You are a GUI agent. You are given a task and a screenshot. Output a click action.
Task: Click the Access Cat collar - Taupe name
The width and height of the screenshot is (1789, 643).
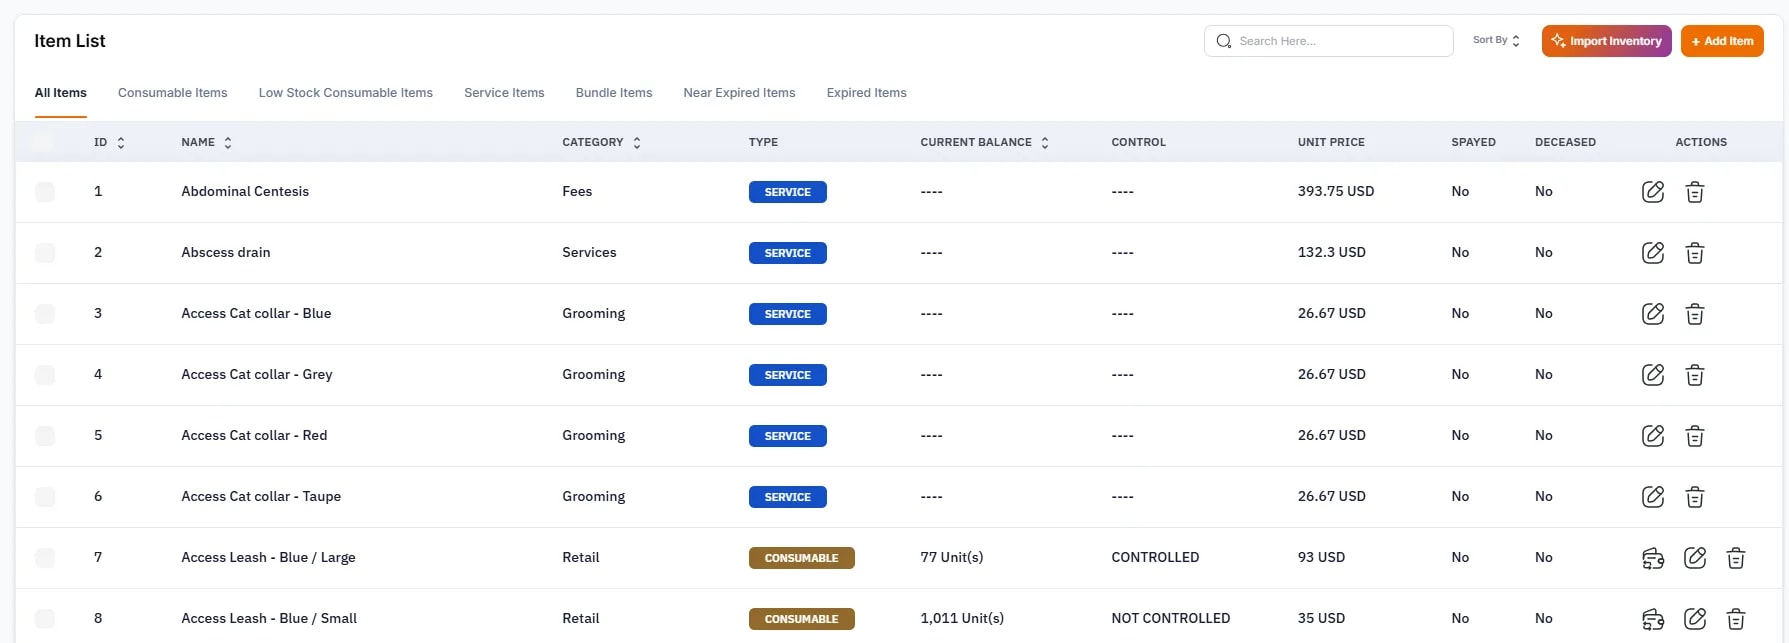[261, 496]
